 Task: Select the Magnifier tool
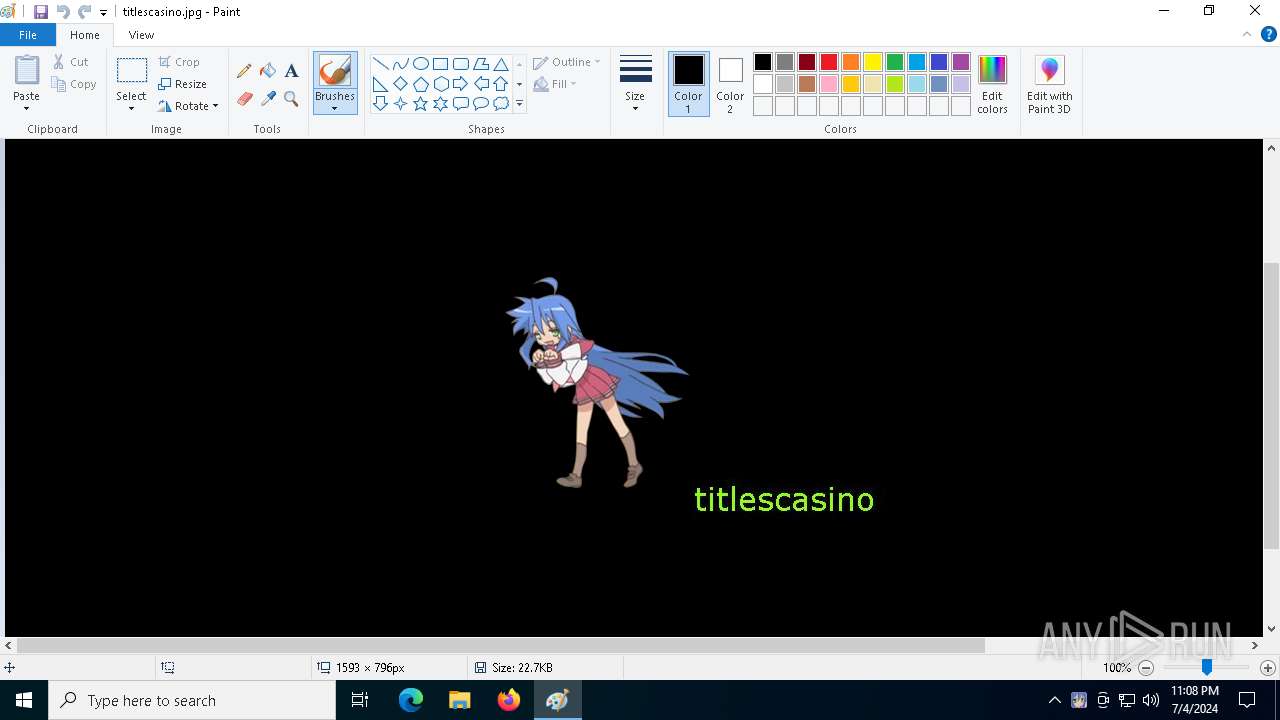point(291,99)
